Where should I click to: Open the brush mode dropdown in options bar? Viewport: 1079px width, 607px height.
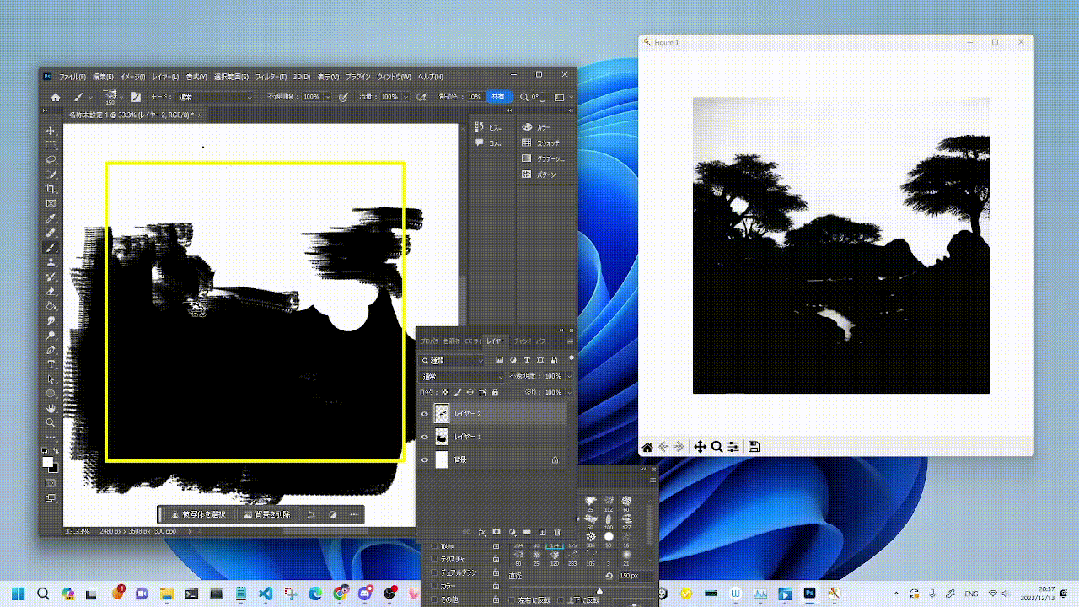215,97
